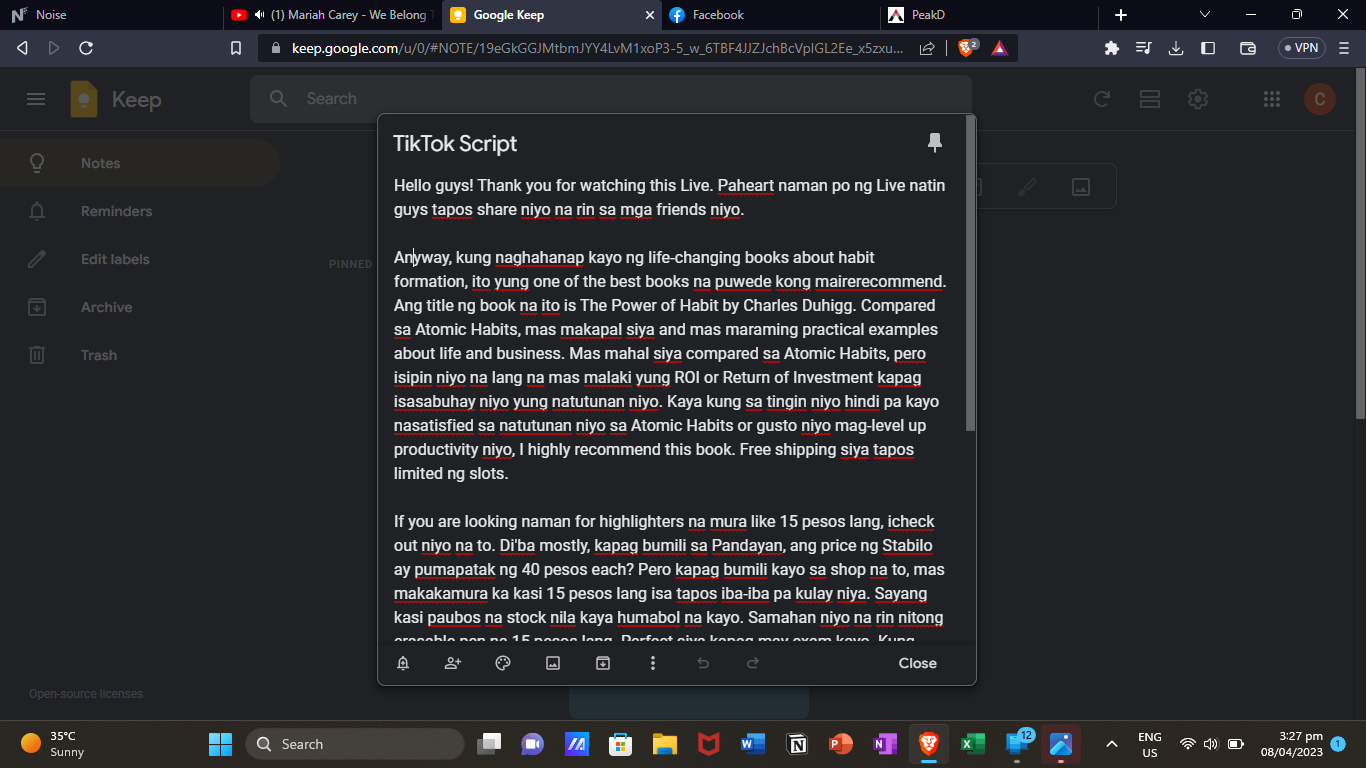1366x768 pixels.
Task: Bookmark this page
Action: pyautogui.click(x=236, y=48)
